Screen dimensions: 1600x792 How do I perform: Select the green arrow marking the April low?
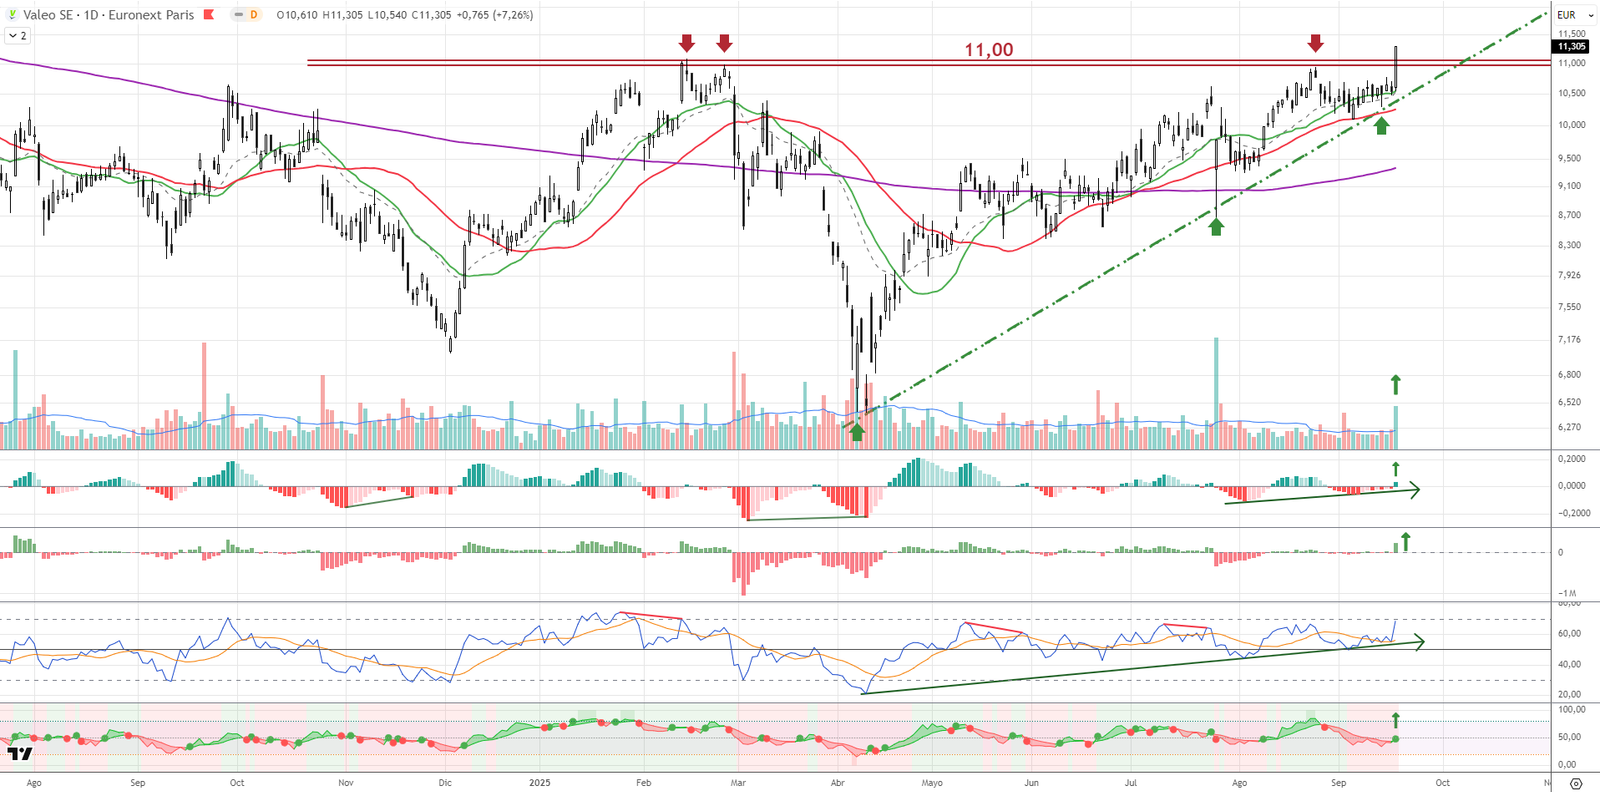point(857,432)
